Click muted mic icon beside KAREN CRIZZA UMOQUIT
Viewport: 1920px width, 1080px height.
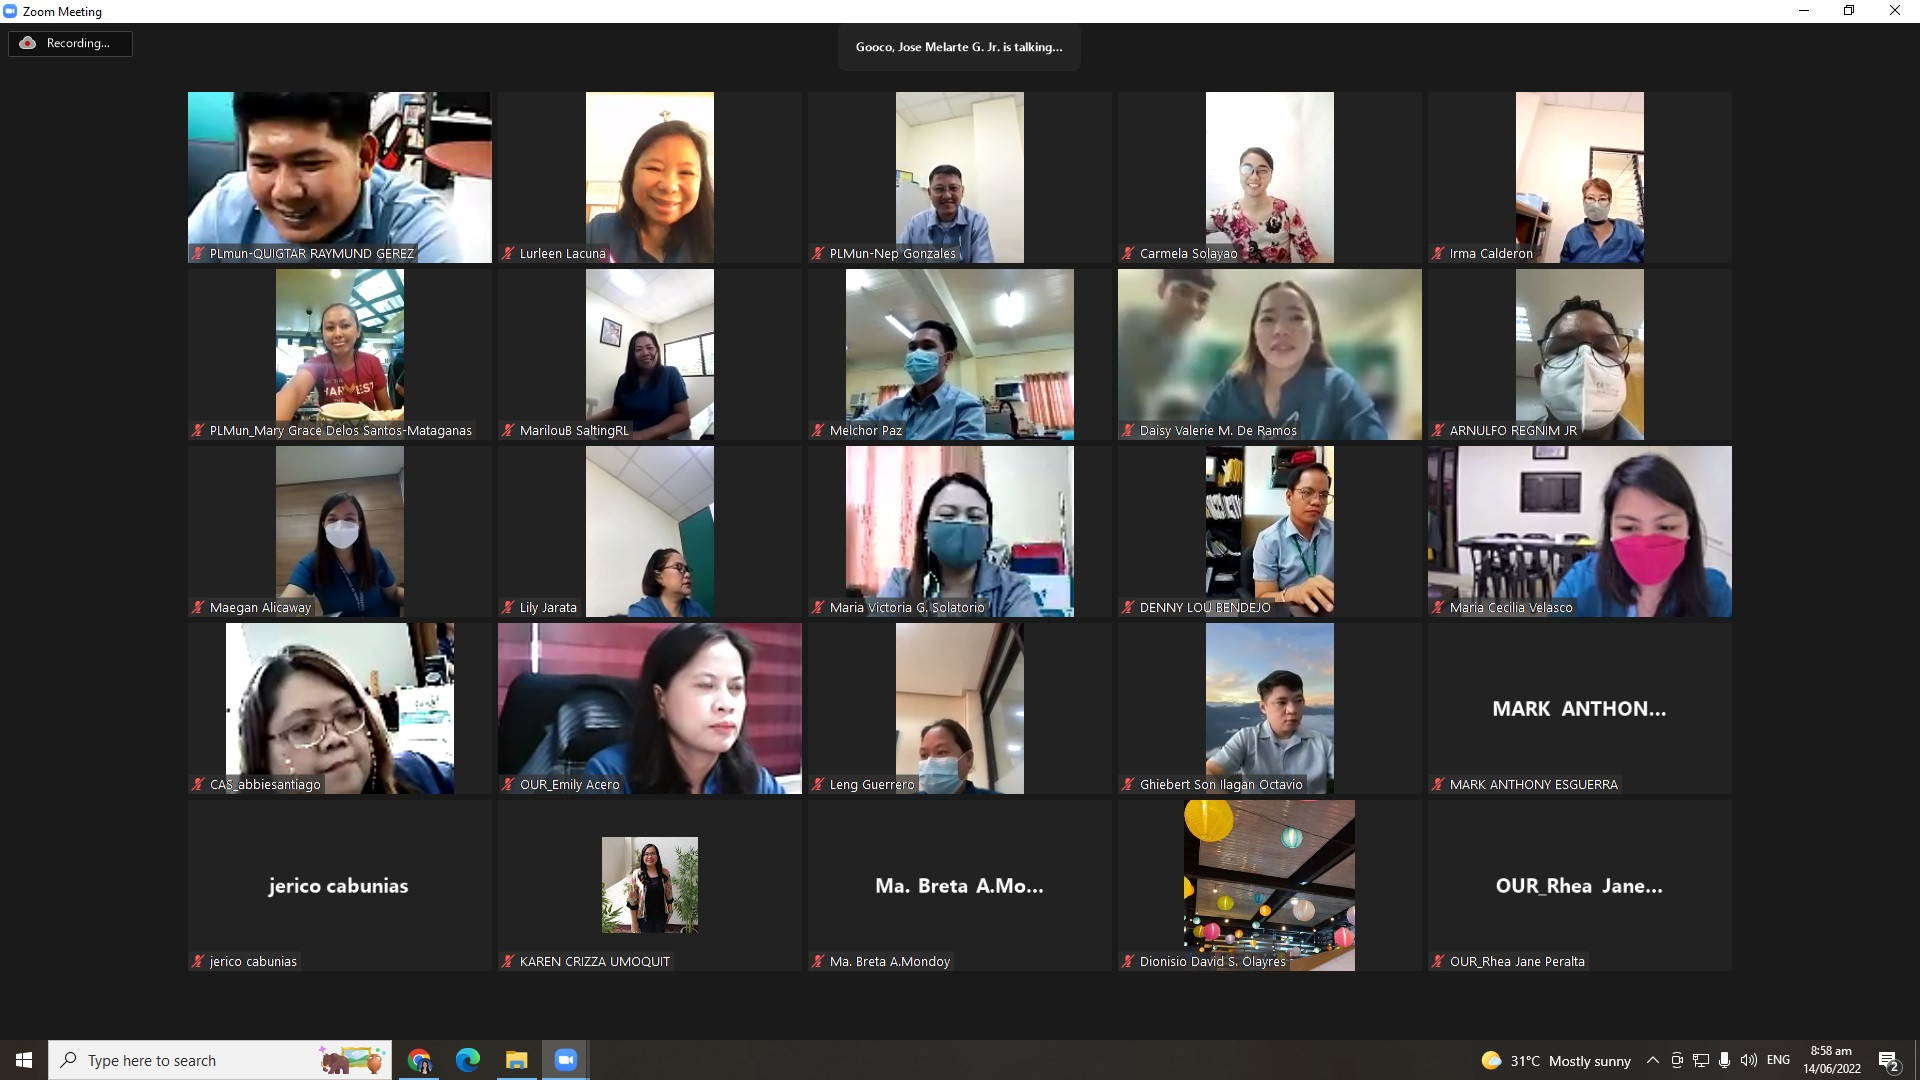click(x=508, y=962)
